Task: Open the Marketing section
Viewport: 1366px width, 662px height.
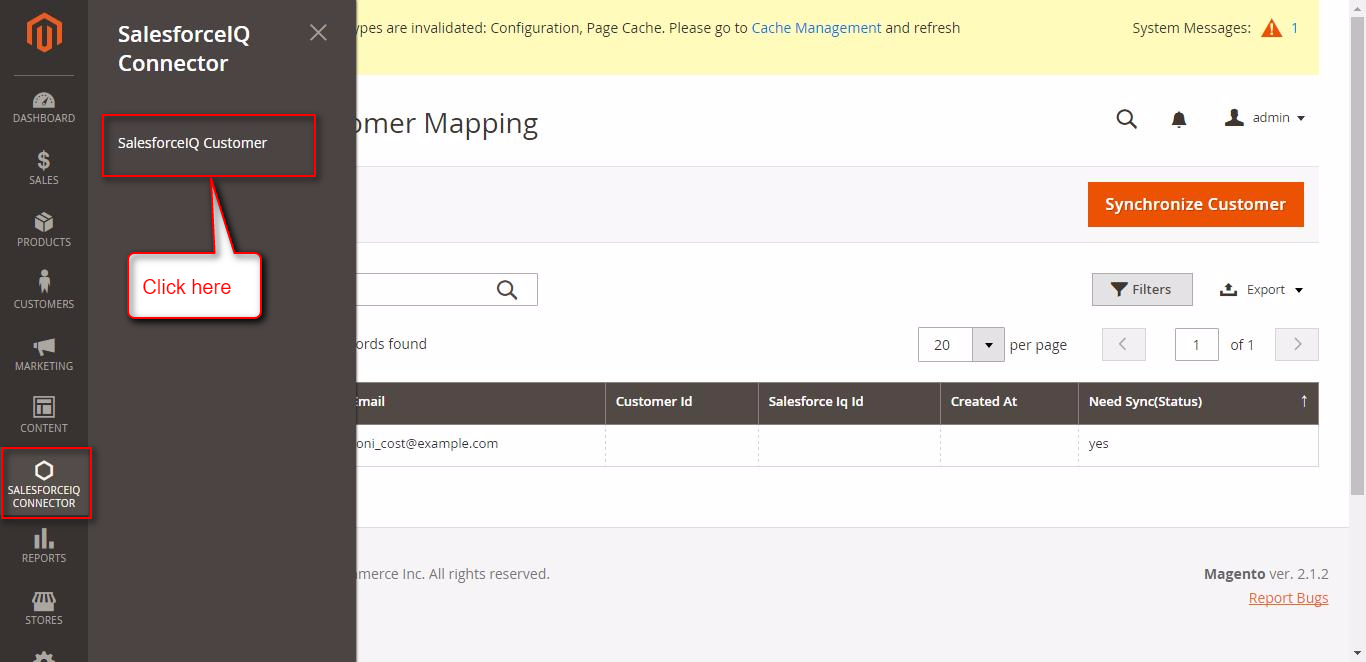Action: (x=43, y=352)
